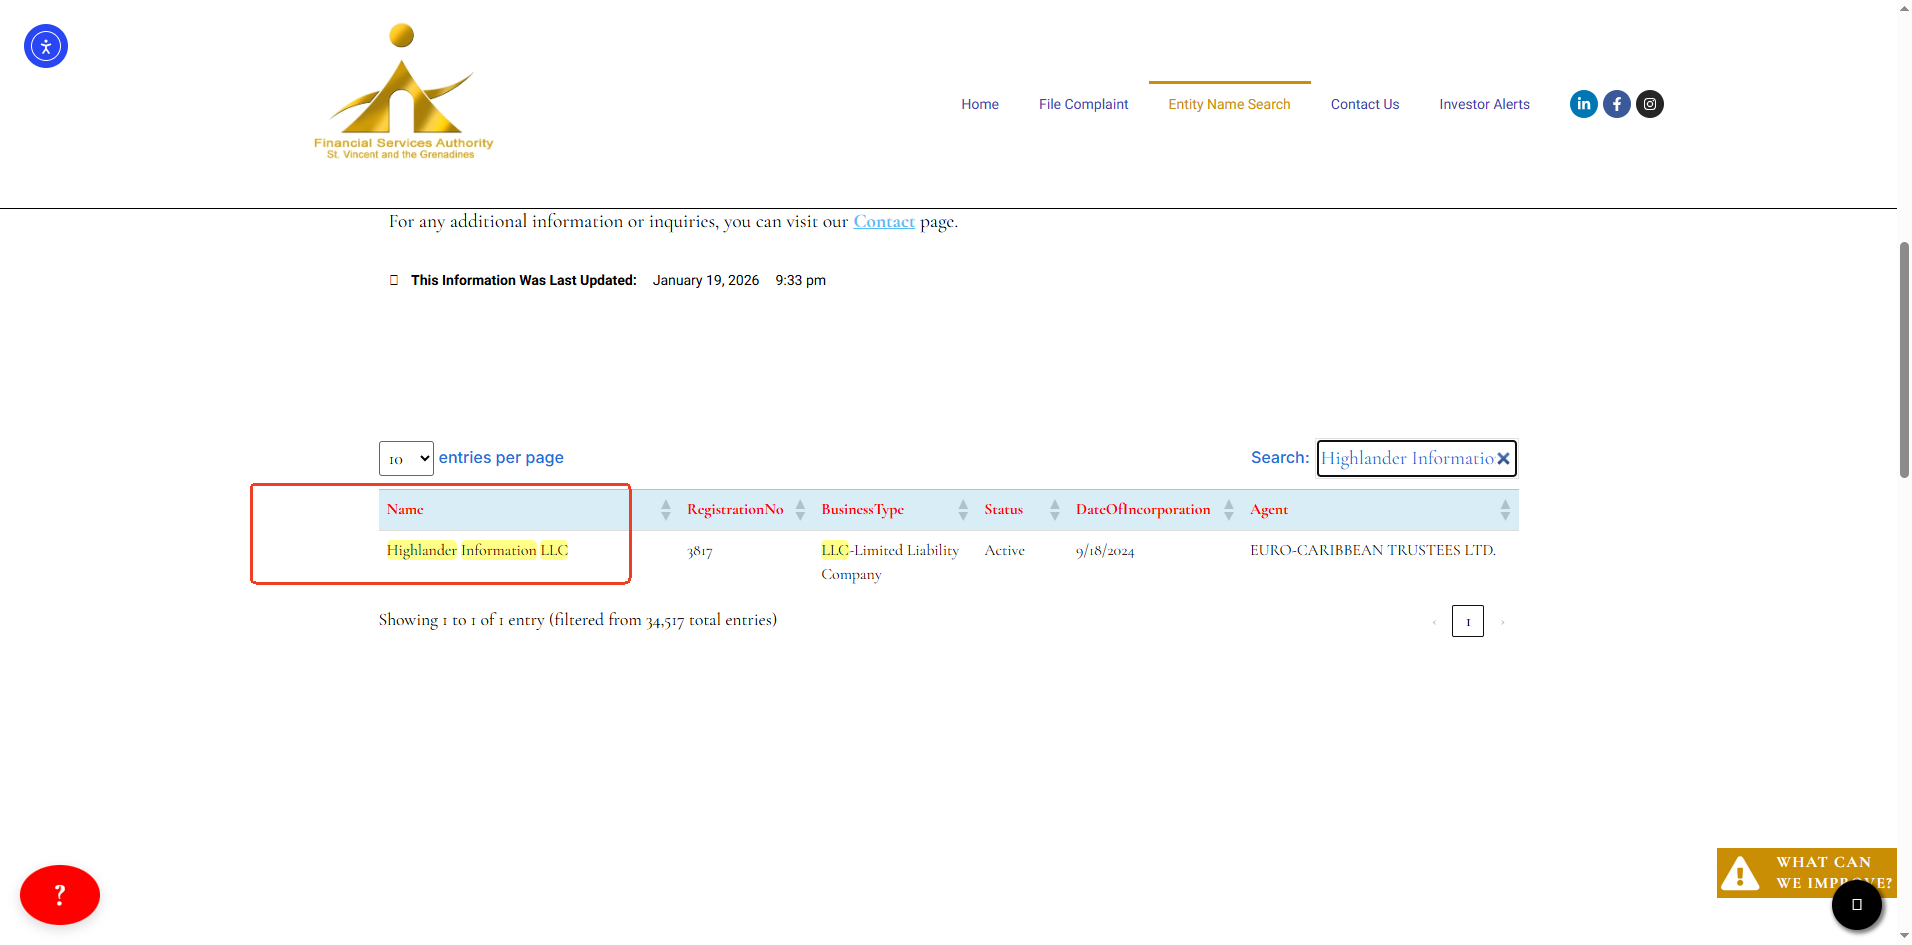This screenshot has height=945, width=1912.
Task: Click the page vertical scrollbar thumb
Action: point(1904,360)
